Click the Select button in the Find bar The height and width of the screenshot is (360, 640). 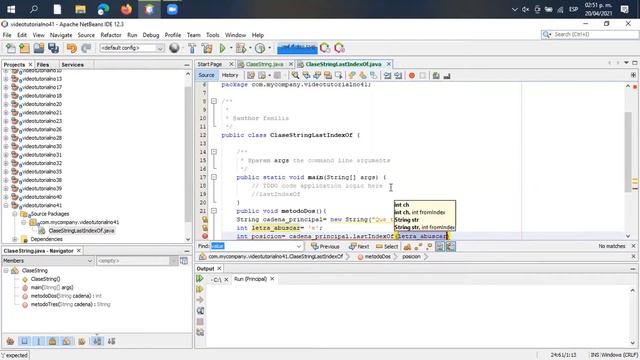pos(387,246)
